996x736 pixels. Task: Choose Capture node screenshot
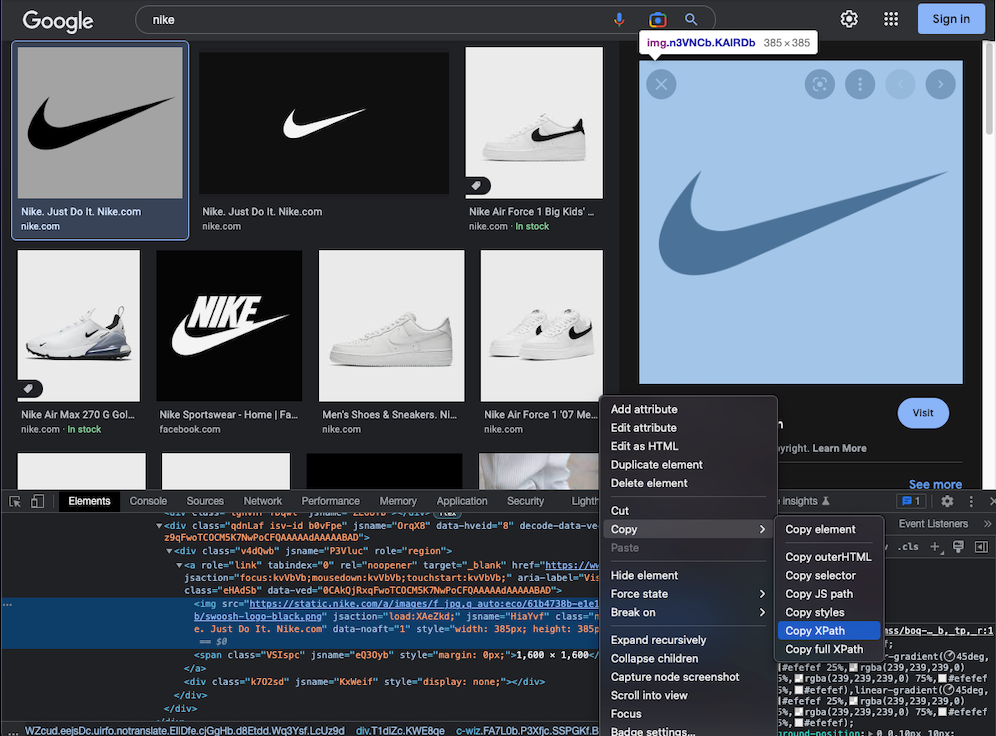tap(688, 677)
